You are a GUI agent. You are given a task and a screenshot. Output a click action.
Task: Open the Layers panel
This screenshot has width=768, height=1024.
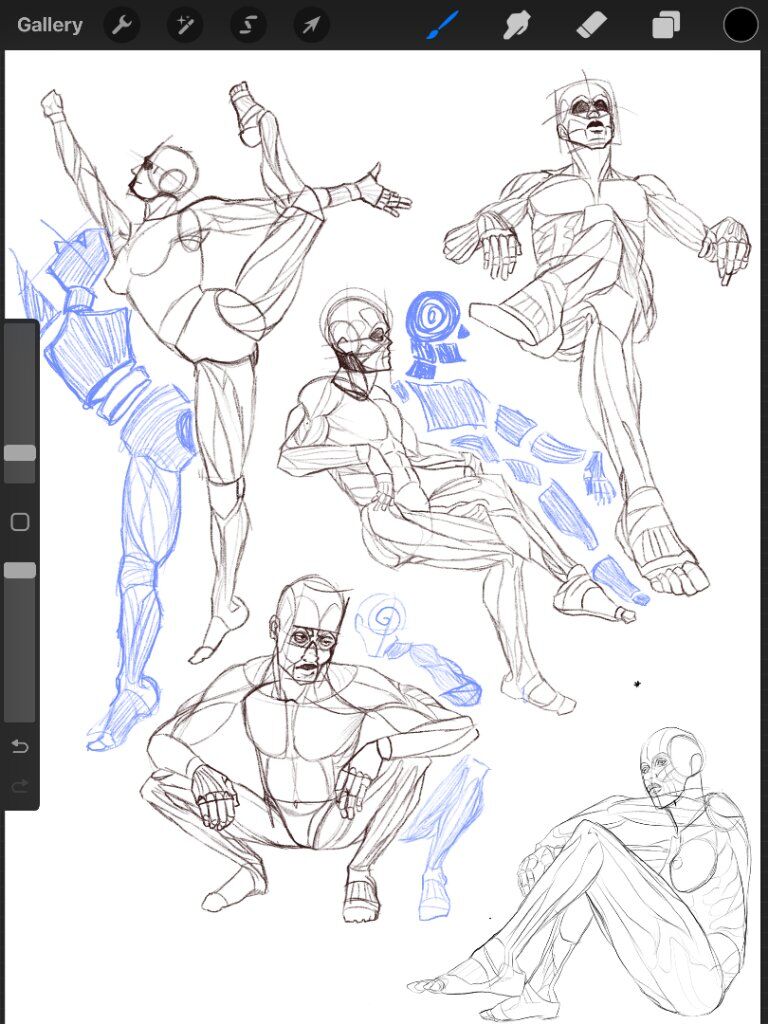666,25
